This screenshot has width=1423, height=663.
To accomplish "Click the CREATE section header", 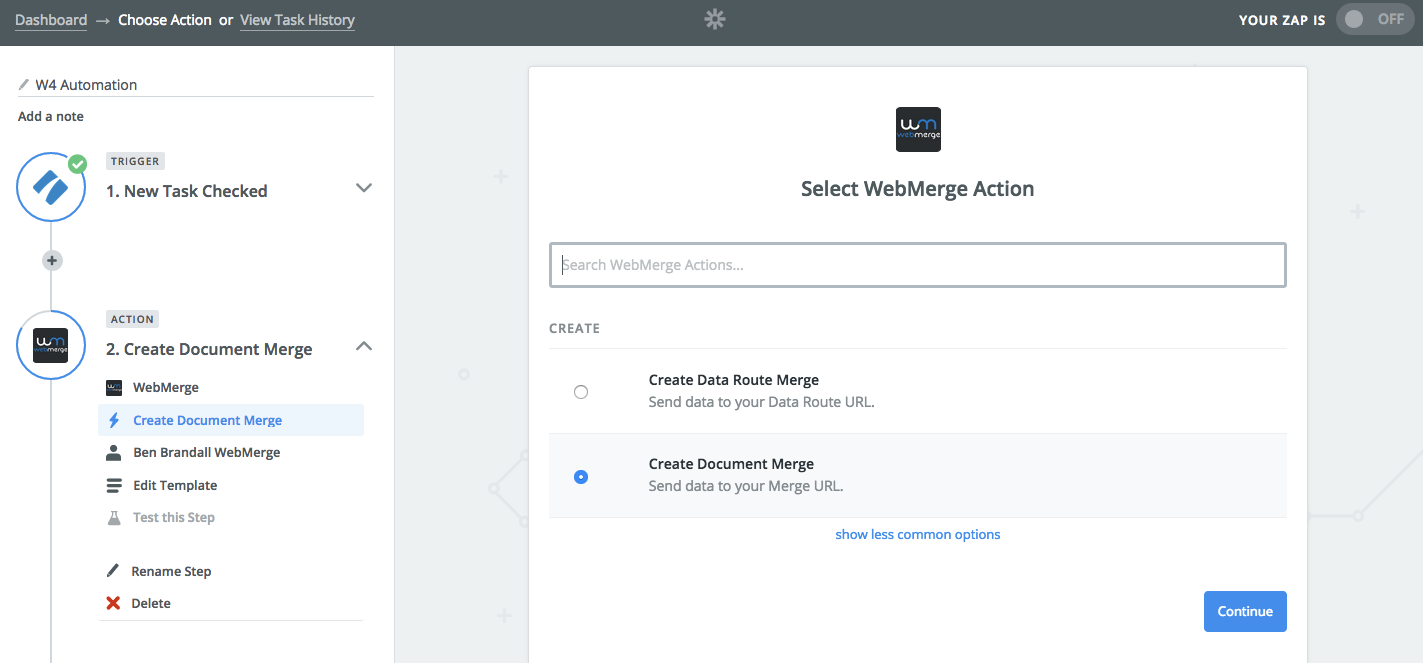I will pos(575,328).
